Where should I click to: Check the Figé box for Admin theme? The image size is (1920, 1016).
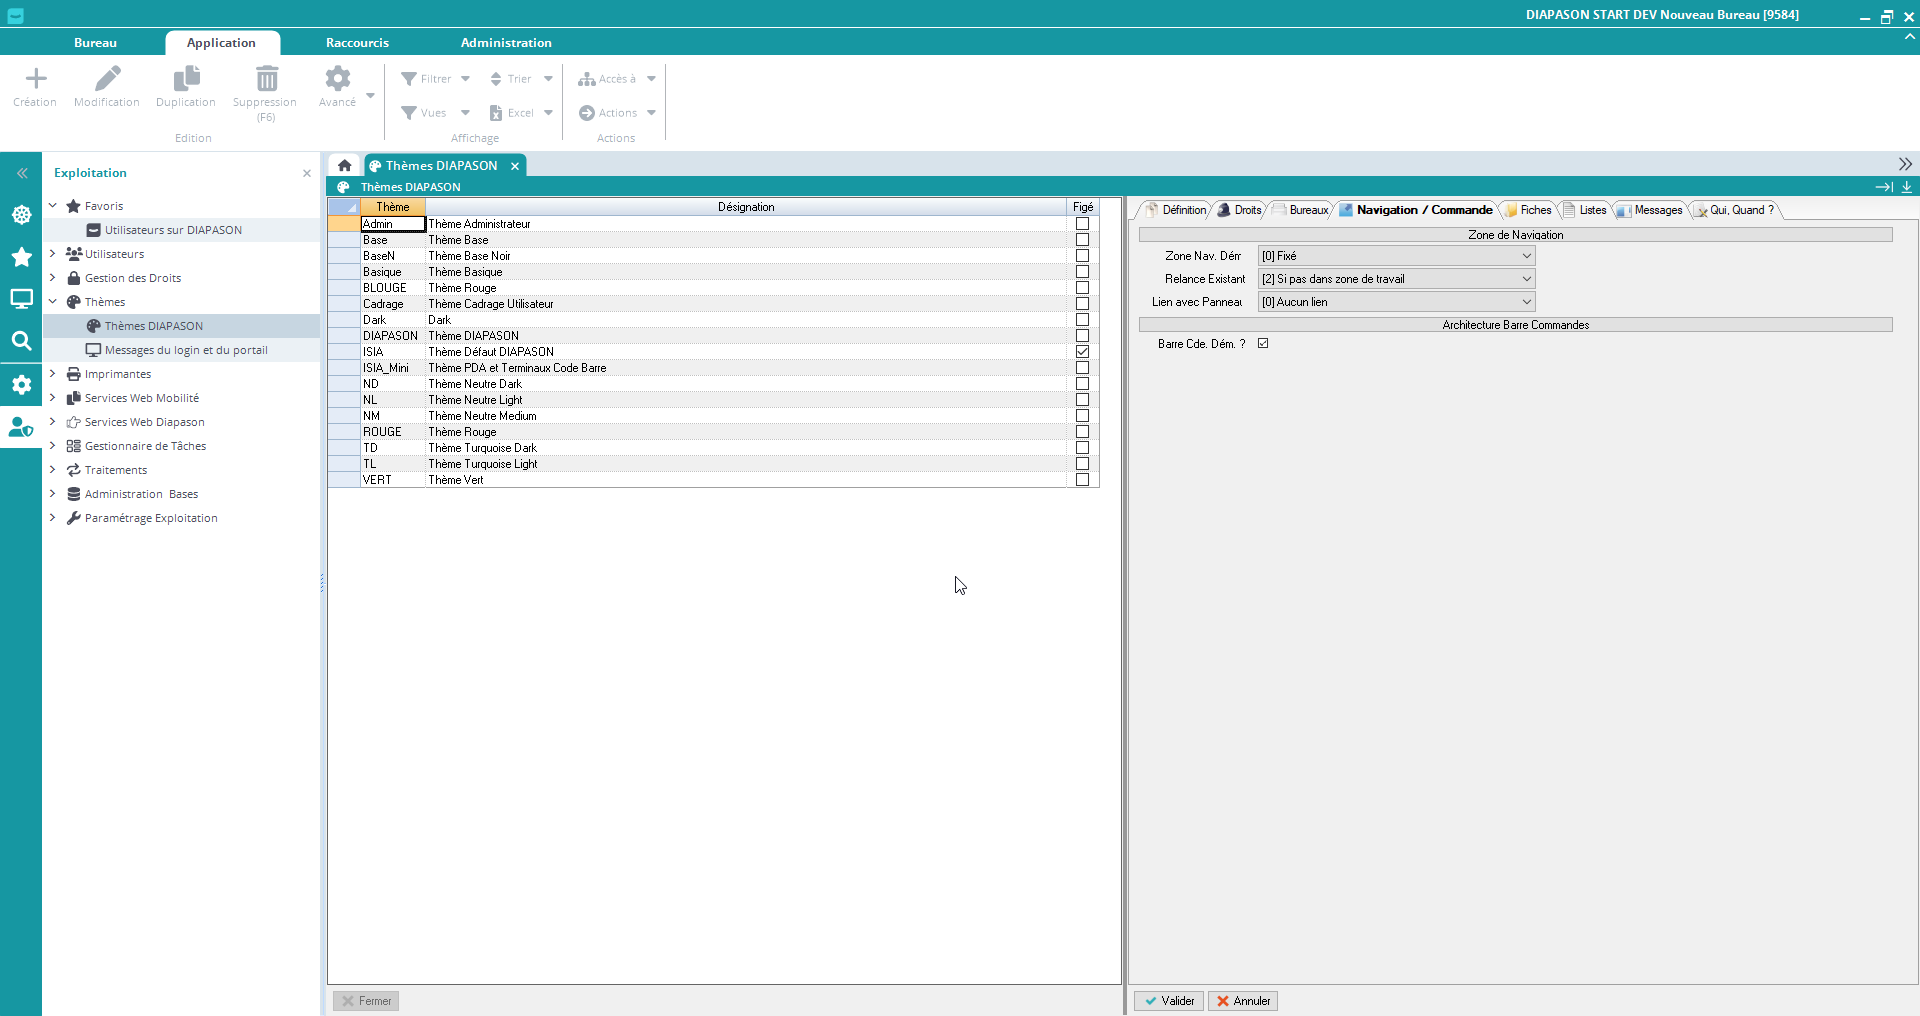(1082, 224)
